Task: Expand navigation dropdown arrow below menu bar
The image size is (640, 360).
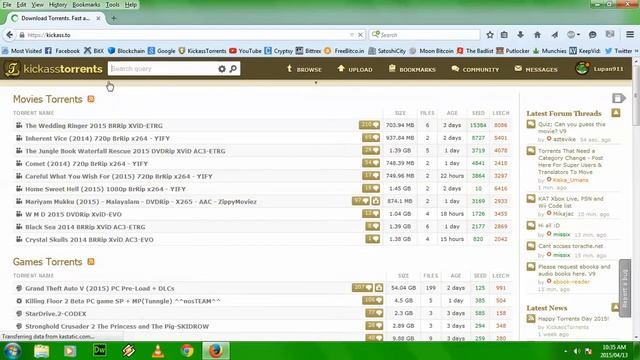Action: click(316, 82)
